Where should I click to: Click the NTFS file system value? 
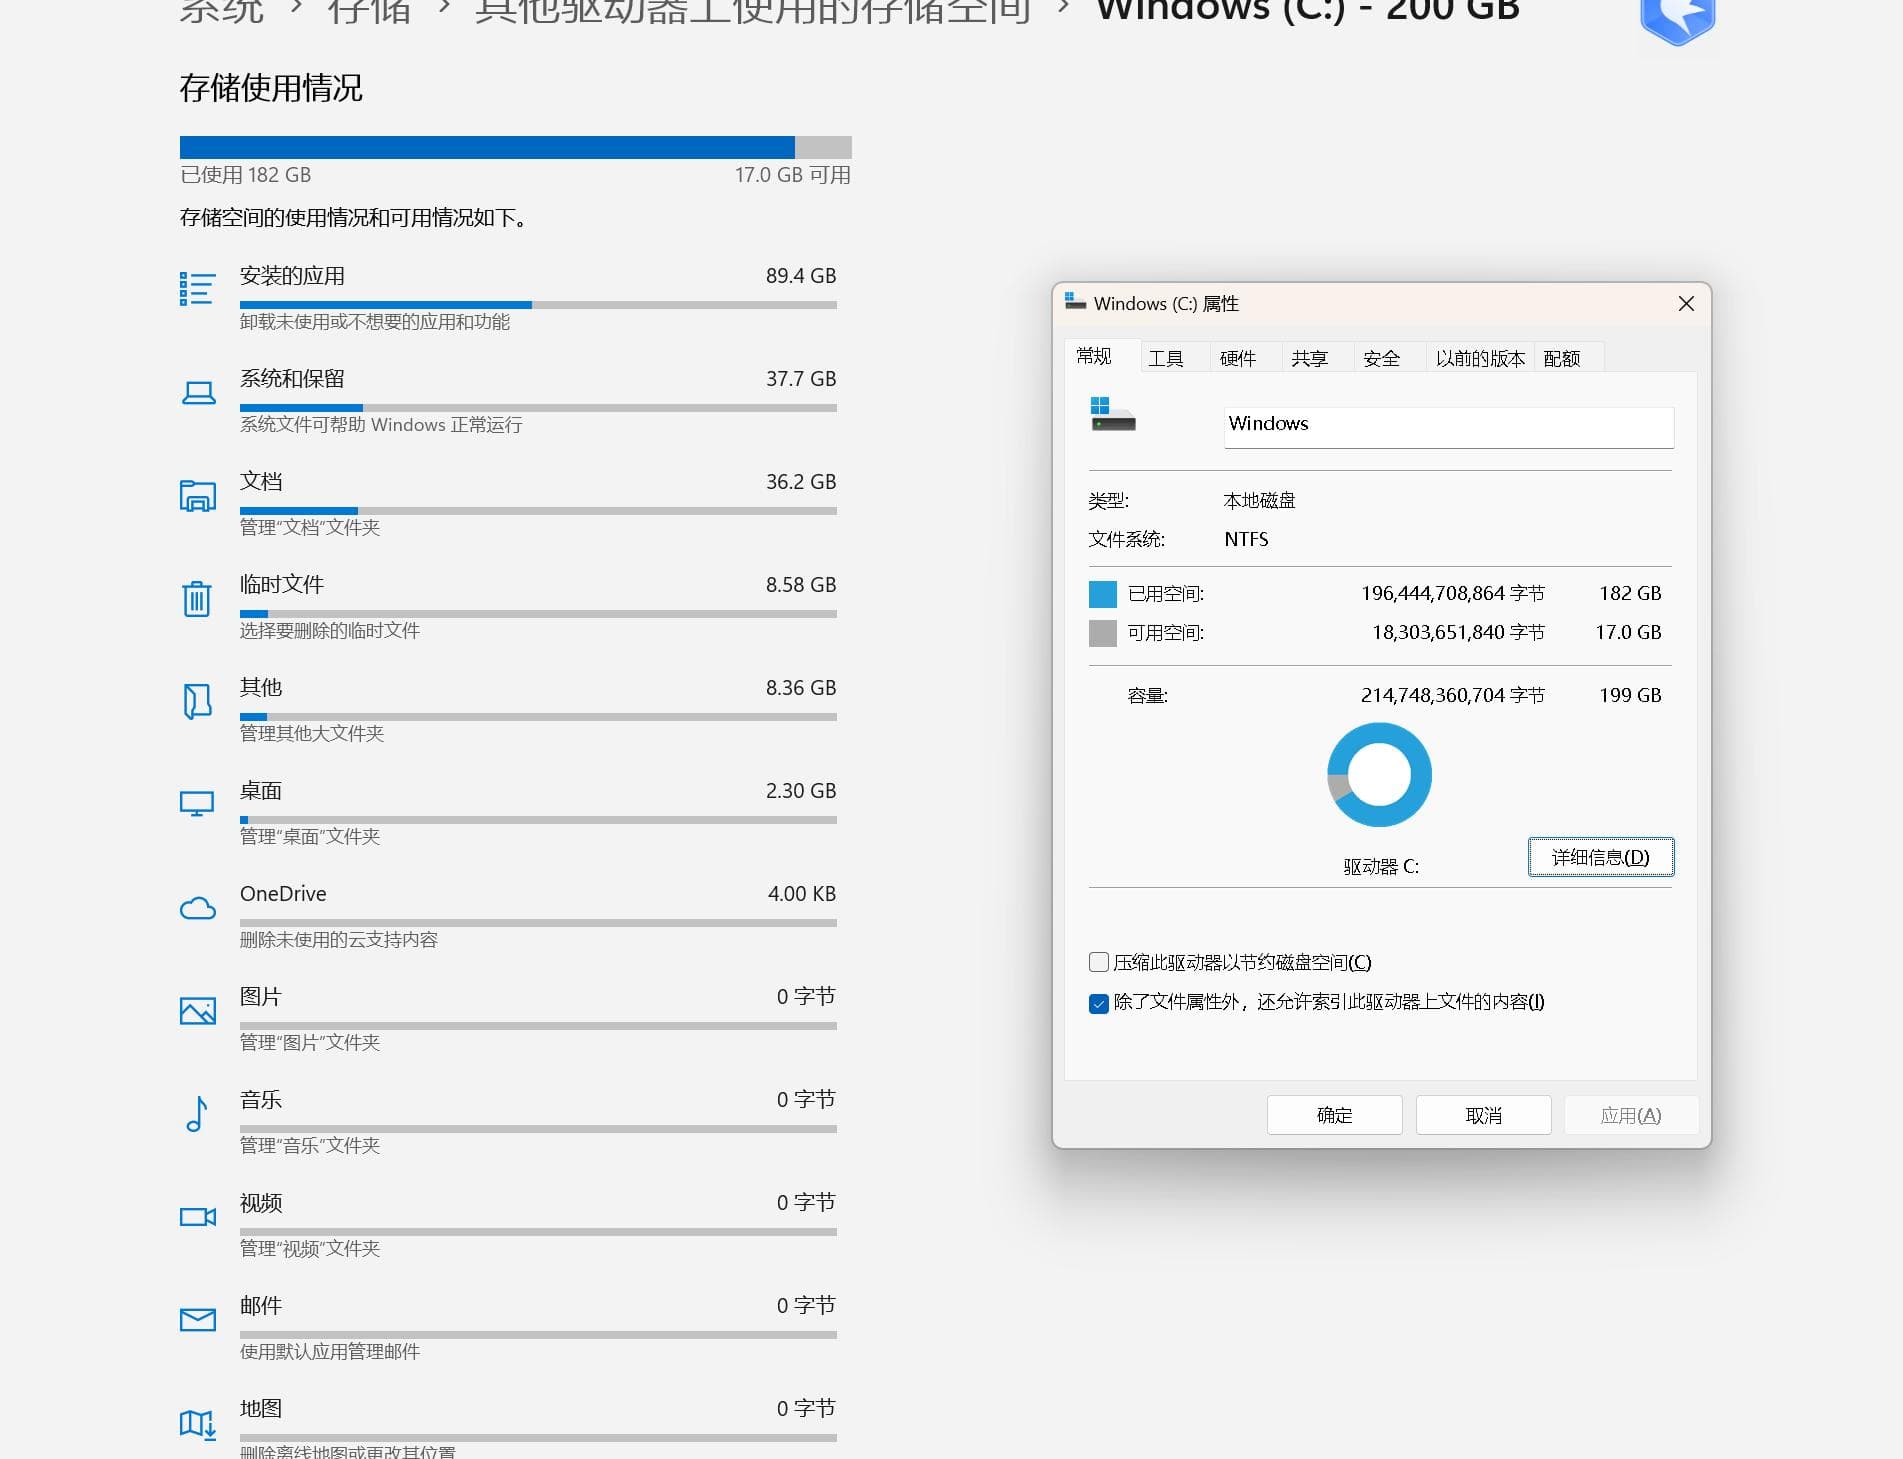tap(1246, 540)
